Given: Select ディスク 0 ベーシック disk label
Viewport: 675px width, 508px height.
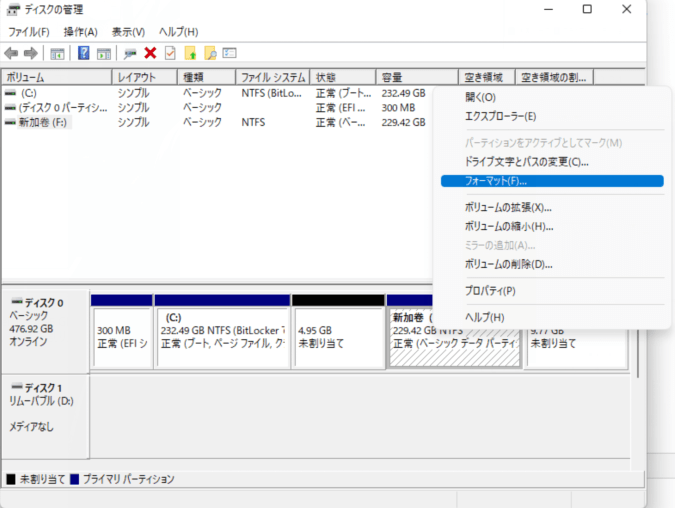Looking at the screenshot, I should [46, 331].
